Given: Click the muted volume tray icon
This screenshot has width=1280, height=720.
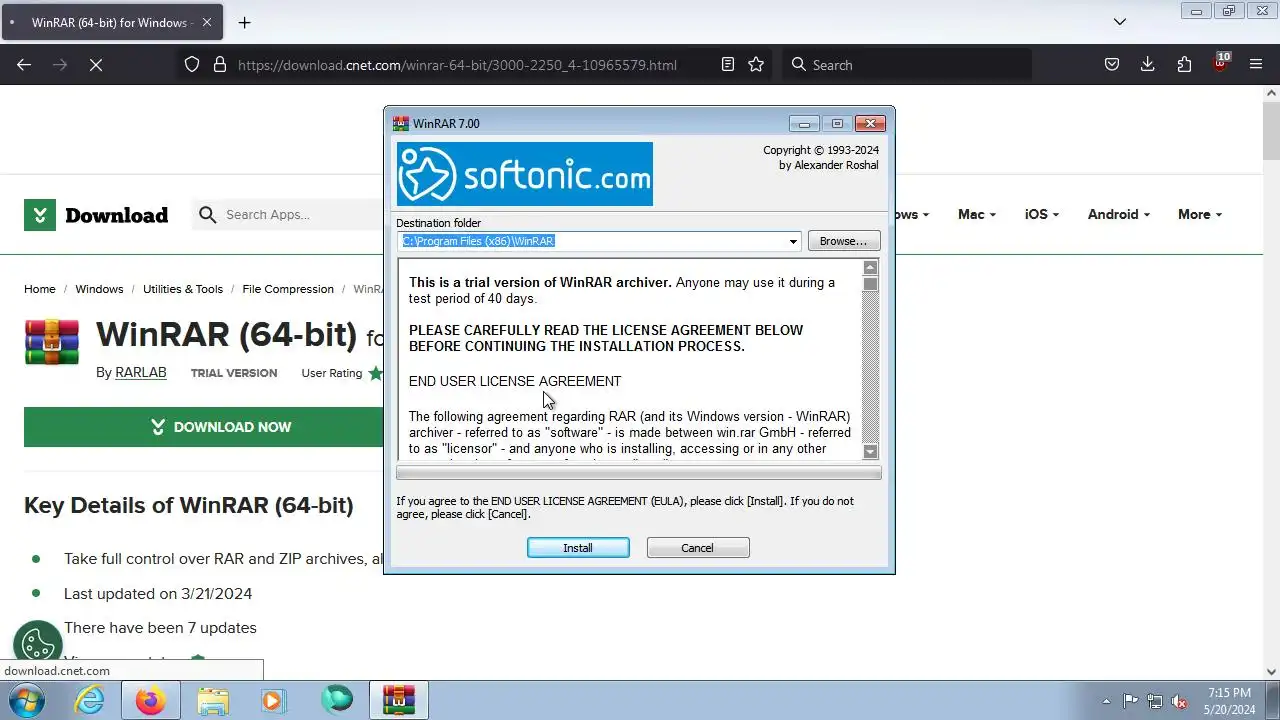Looking at the screenshot, I should coord(1180,701).
